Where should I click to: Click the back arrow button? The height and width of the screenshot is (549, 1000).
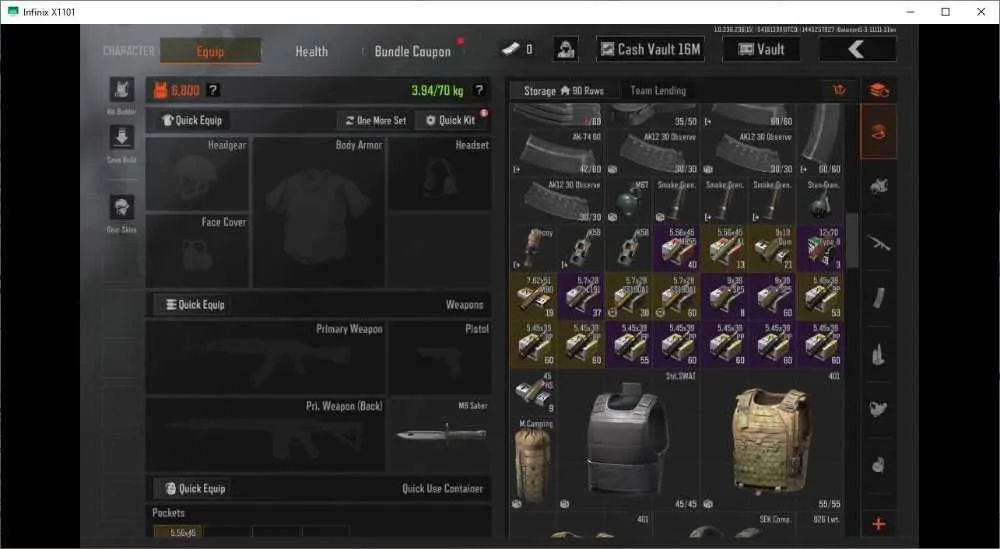pyautogui.click(x=857, y=49)
